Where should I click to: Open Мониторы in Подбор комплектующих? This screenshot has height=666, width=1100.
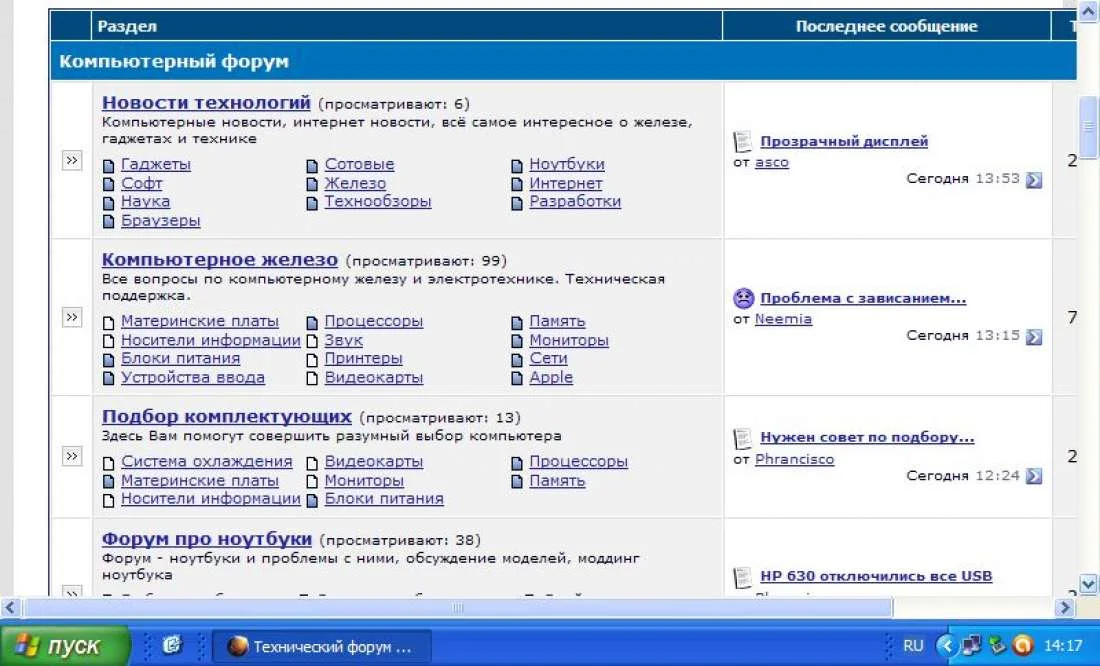click(x=364, y=481)
